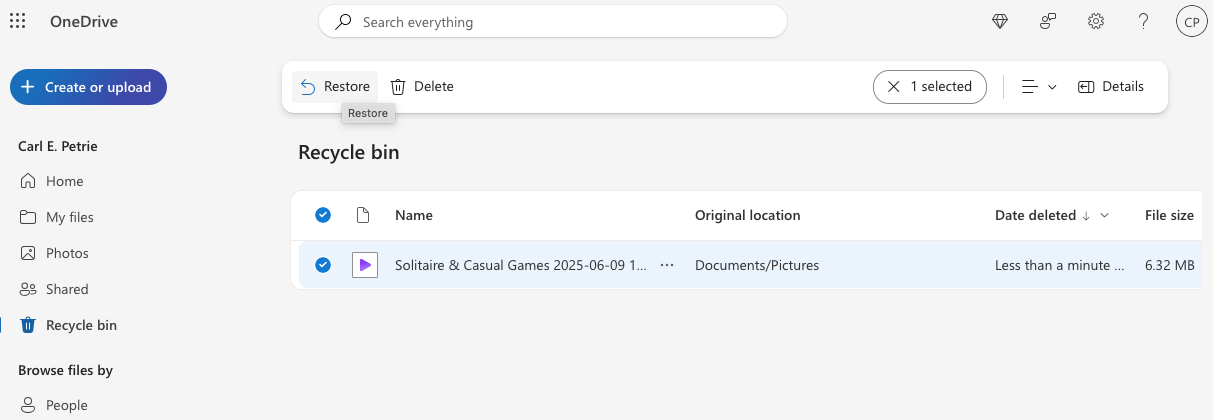
Task: Deselect the Solitaire & Casual Games file checkbox
Action: pos(323,265)
